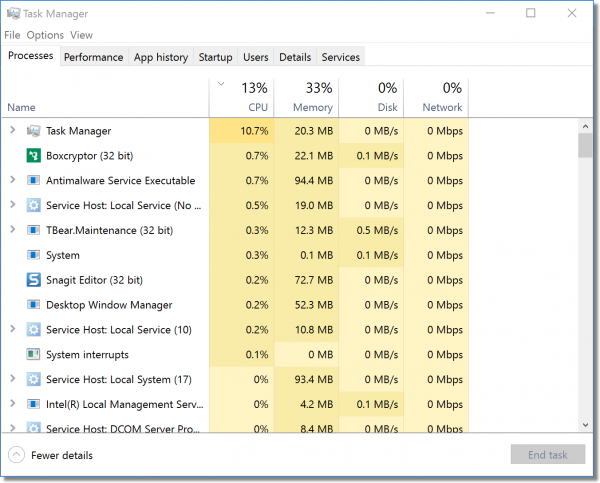Click the blue Snagit Editor icon
This screenshot has width=600, height=483.
33,280
